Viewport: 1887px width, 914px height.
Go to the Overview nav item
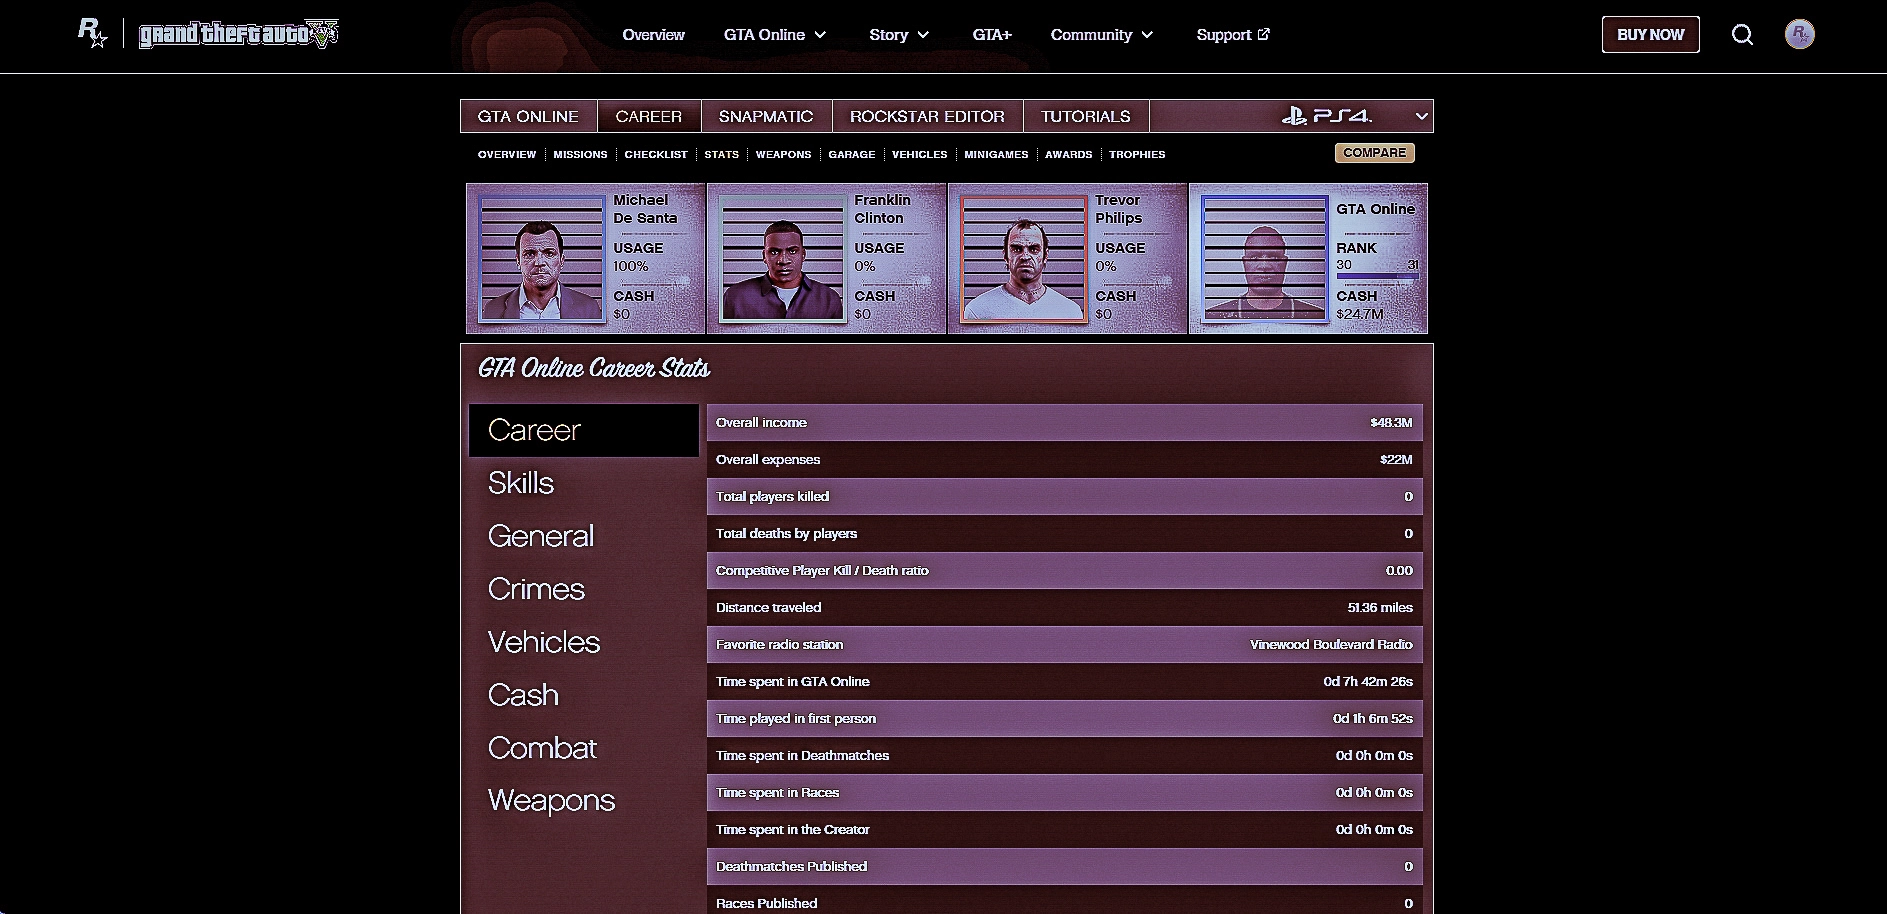tap(653, 35)
